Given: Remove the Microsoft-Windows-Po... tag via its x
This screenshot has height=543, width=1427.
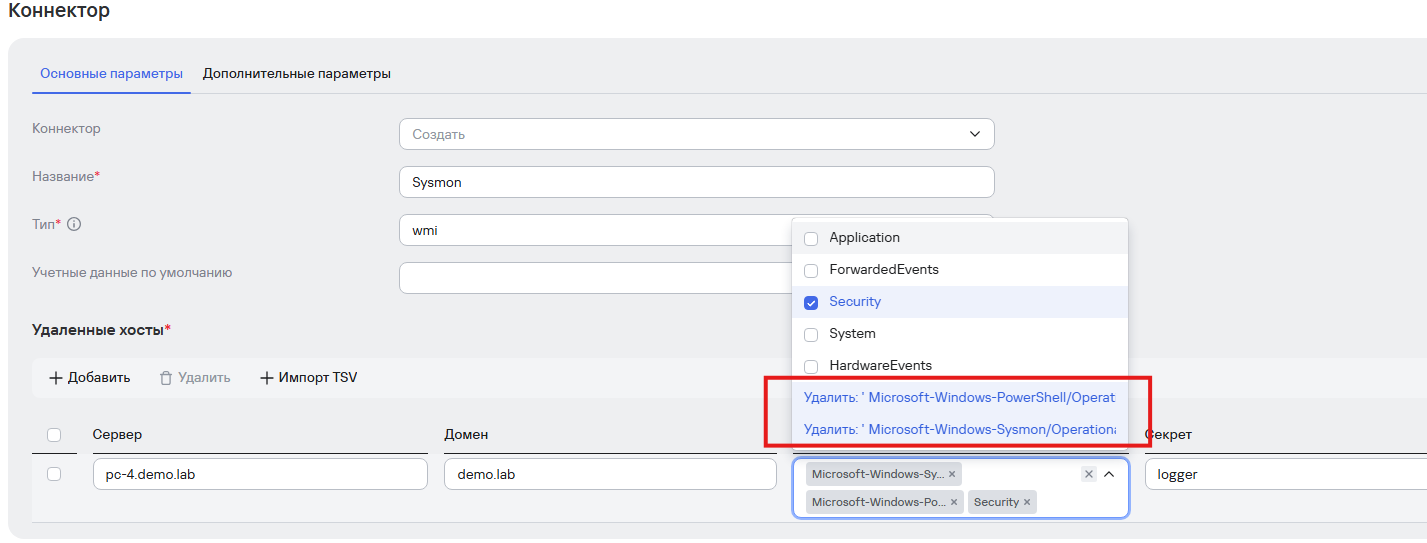Looking at the screenshot, I should tap(954, 502).
